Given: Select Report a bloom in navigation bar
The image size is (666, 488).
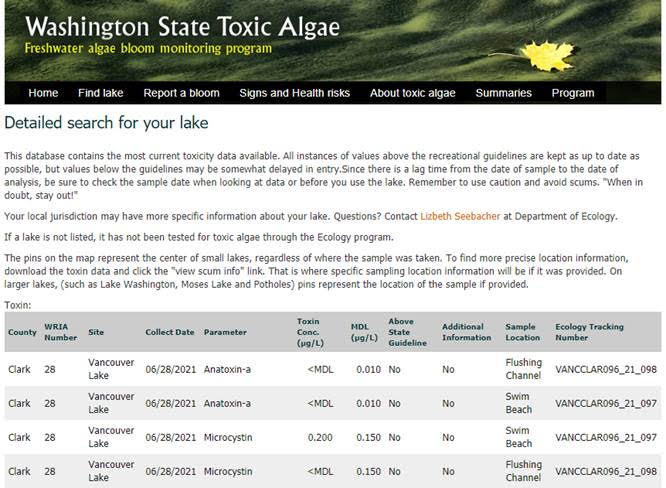Looking at the screenshot, I should [x=181, y=93].
